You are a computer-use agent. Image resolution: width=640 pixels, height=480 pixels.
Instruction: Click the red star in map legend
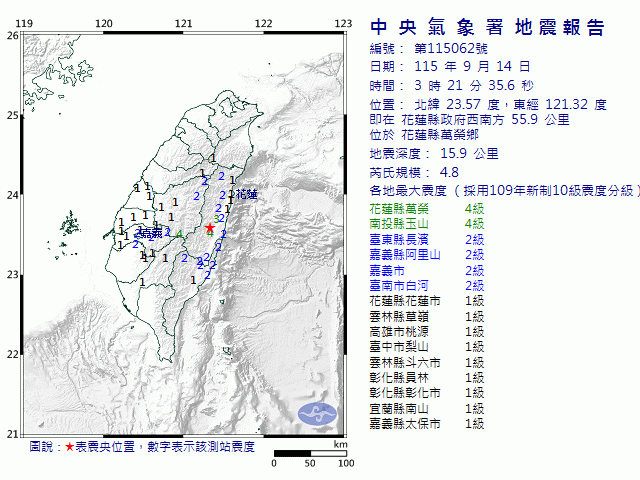point(69,447)
